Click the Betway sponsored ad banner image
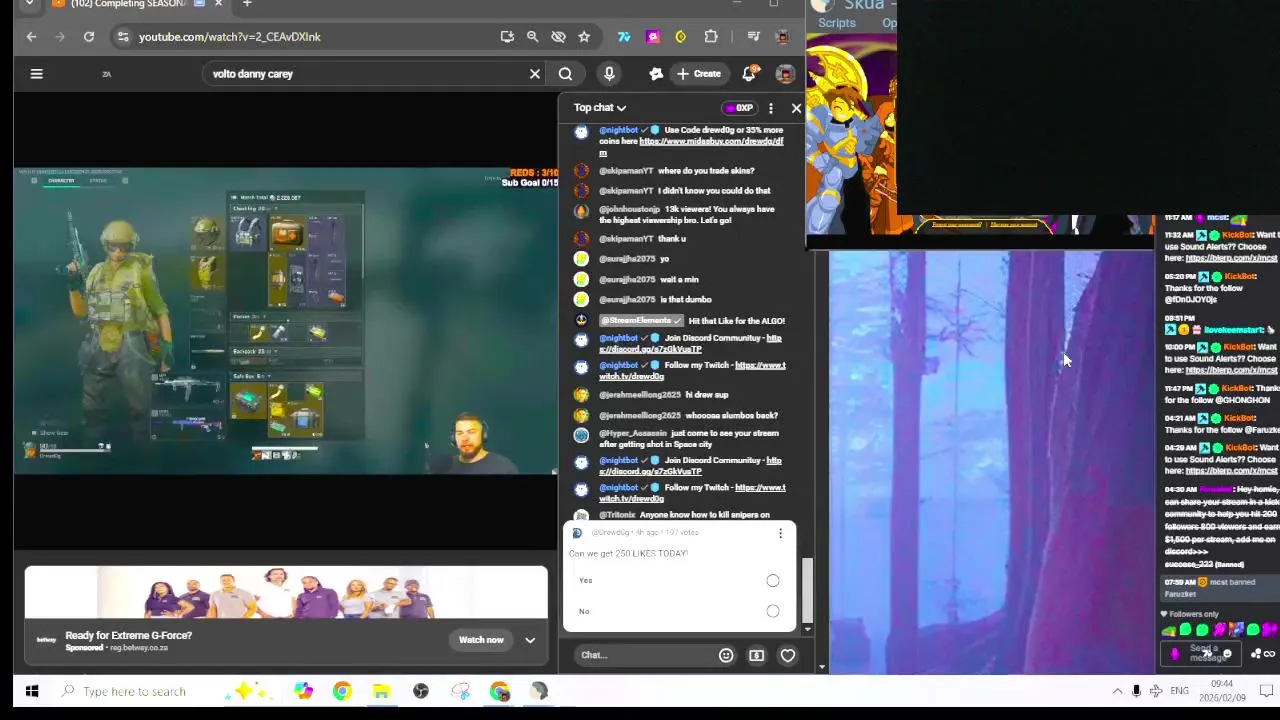The height and width of the screenshot is (720, 1280). 286,594
